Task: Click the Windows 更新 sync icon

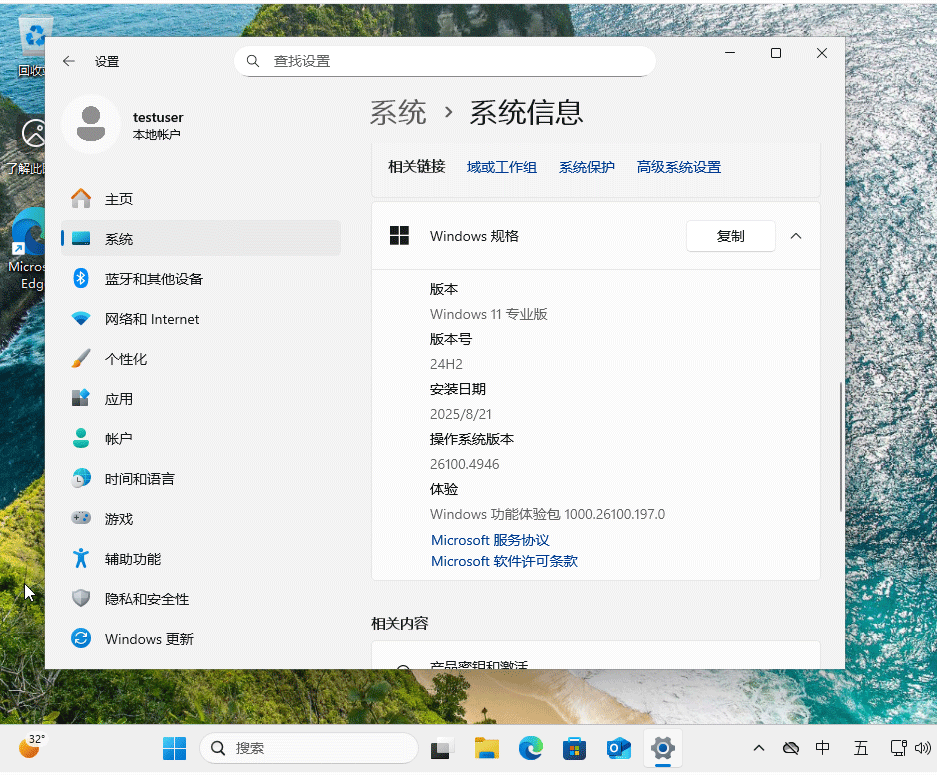Action: point(81,639)
